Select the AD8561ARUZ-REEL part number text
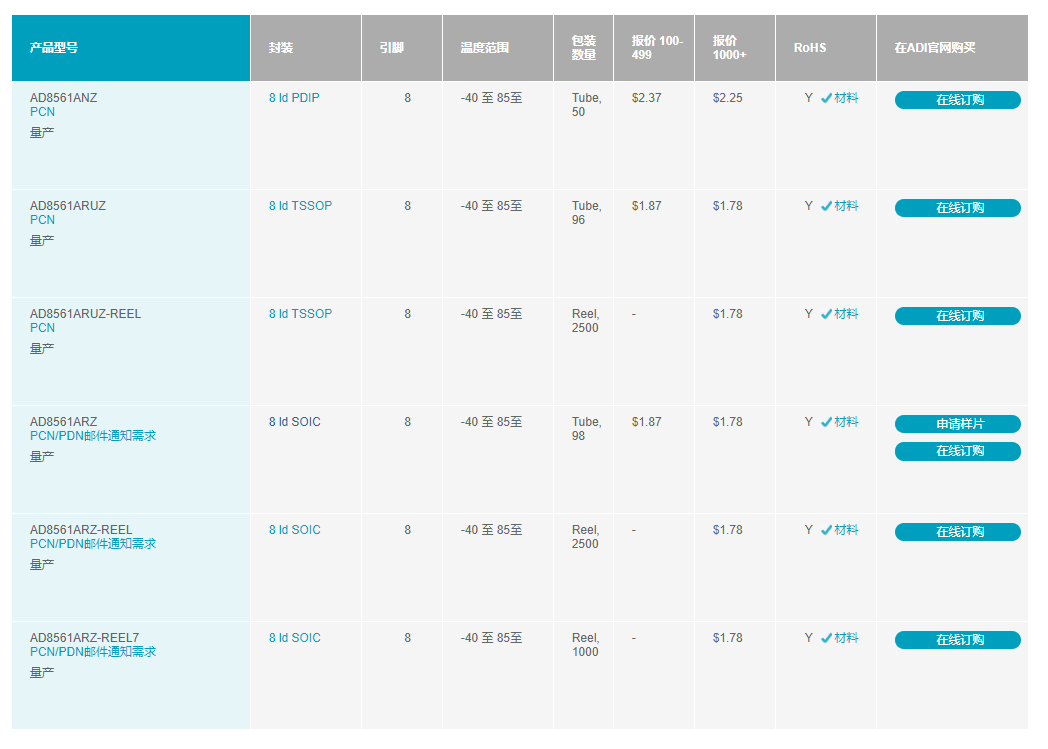1048x749 pixels. 86,314
